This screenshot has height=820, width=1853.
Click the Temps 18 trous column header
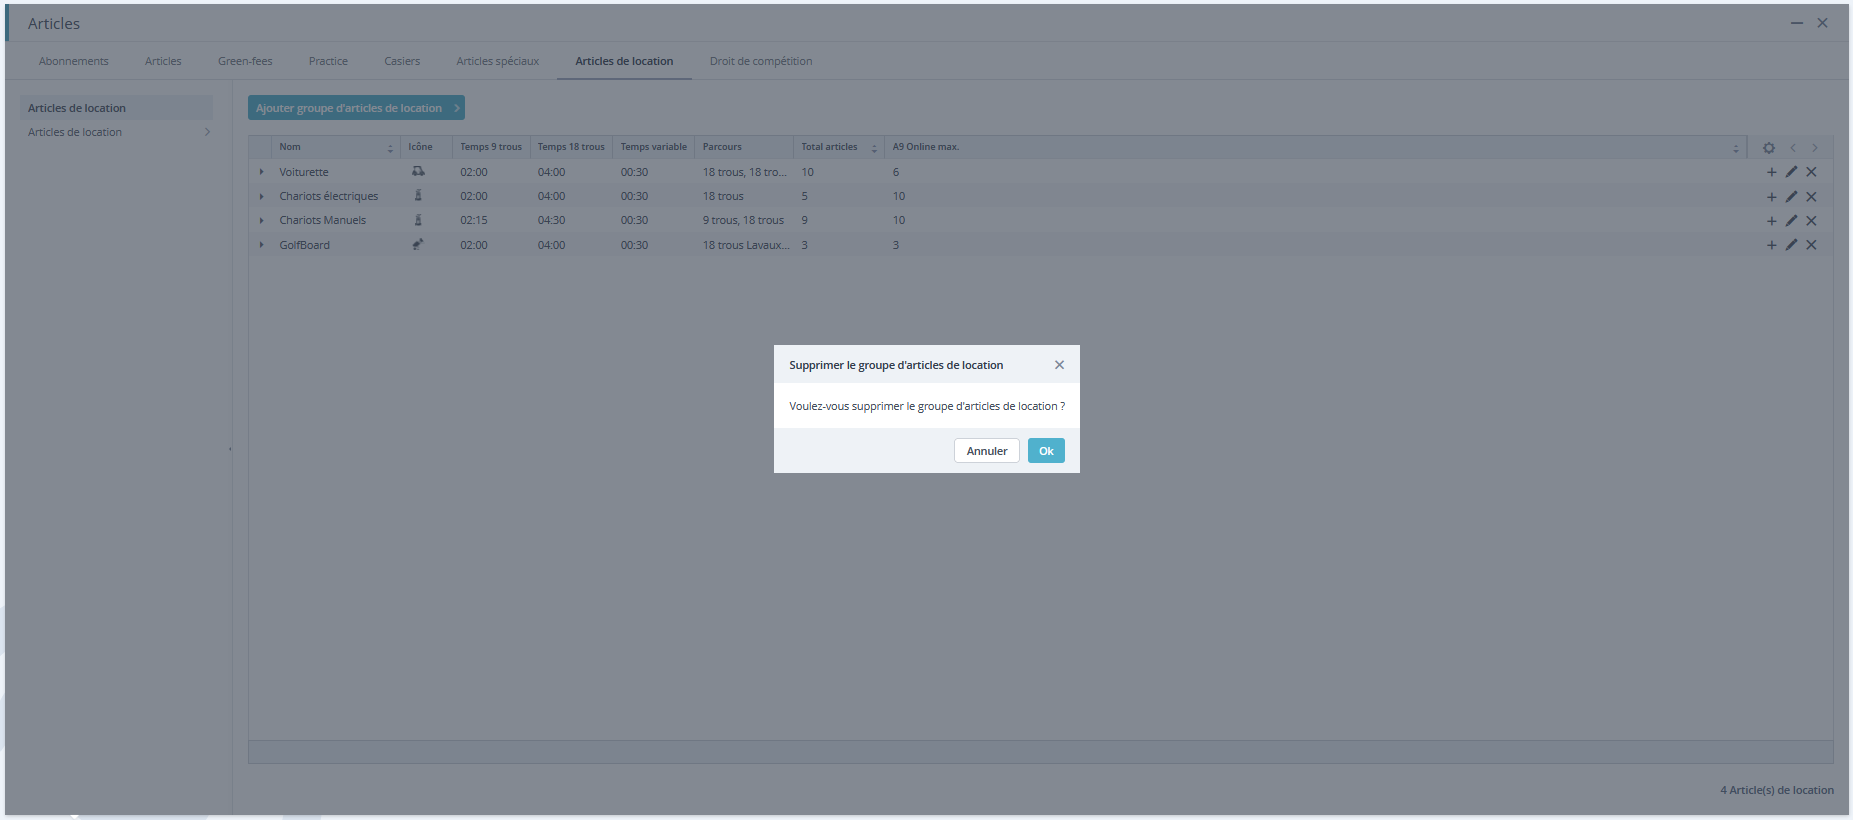pos(571,147)
